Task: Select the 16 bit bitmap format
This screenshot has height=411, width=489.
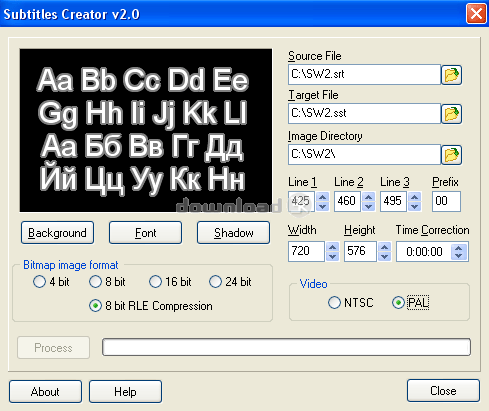Action: [170, 282]
